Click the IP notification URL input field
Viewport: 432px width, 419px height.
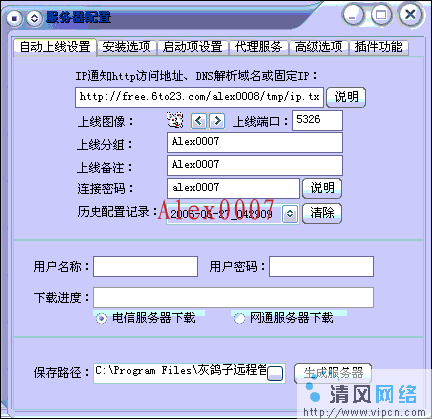coord(199,97)
